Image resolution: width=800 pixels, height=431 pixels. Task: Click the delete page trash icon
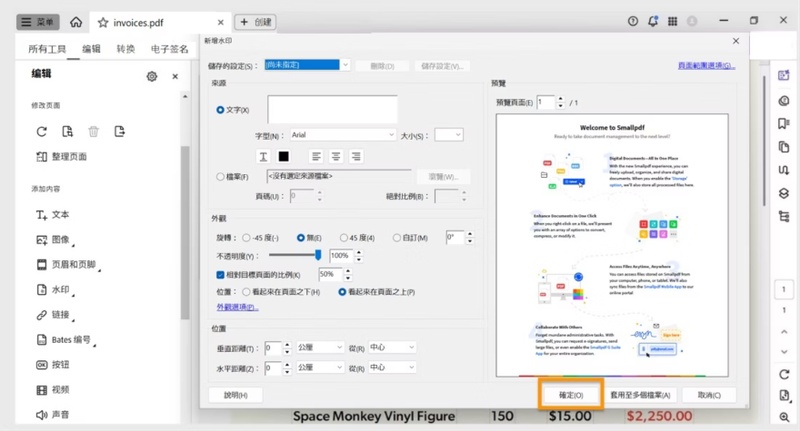click(x=93, y=132)
